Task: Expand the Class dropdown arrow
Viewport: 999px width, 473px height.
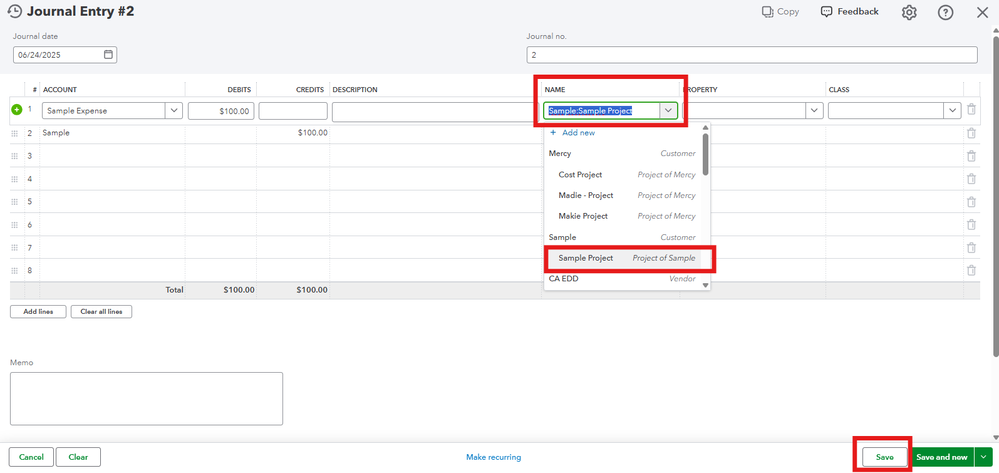Action: click(x=952, y=111)
